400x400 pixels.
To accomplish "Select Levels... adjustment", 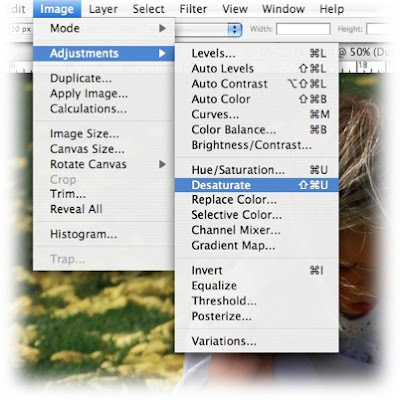I will pos(257,53).
